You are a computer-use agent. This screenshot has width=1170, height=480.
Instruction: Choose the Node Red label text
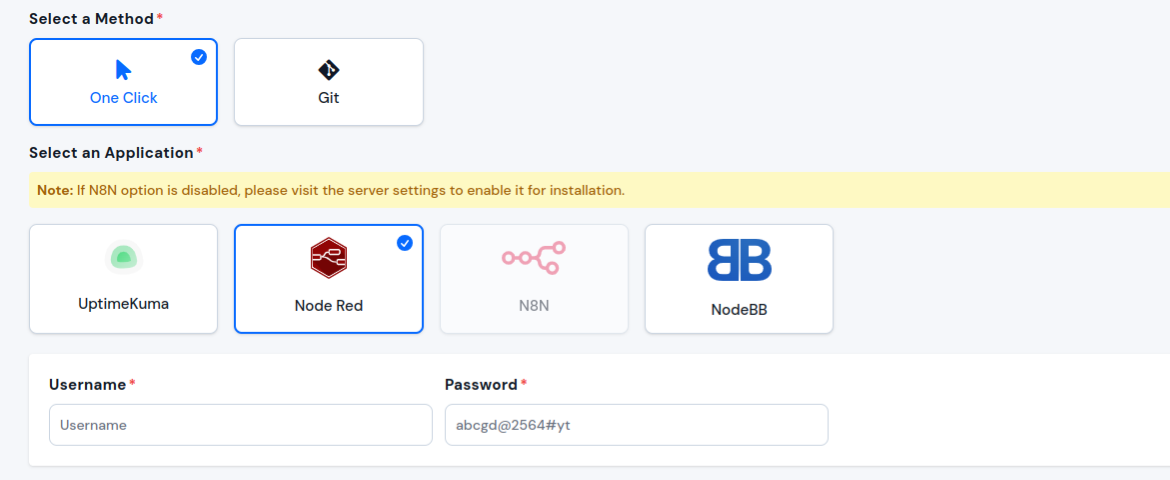coord(329,306)
